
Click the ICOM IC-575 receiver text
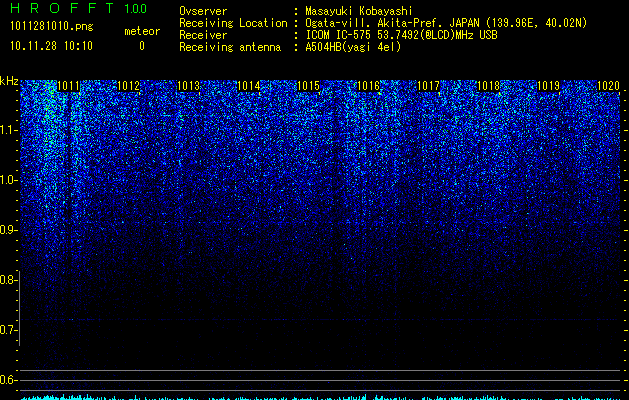(401, 35)
